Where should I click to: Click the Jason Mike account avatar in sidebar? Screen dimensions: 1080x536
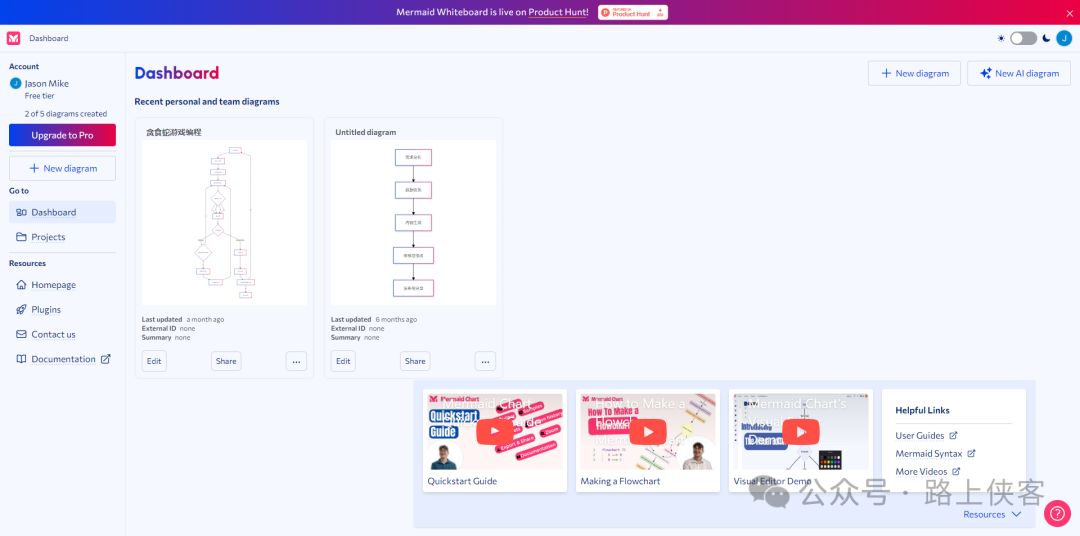click(x=16, y=83)
